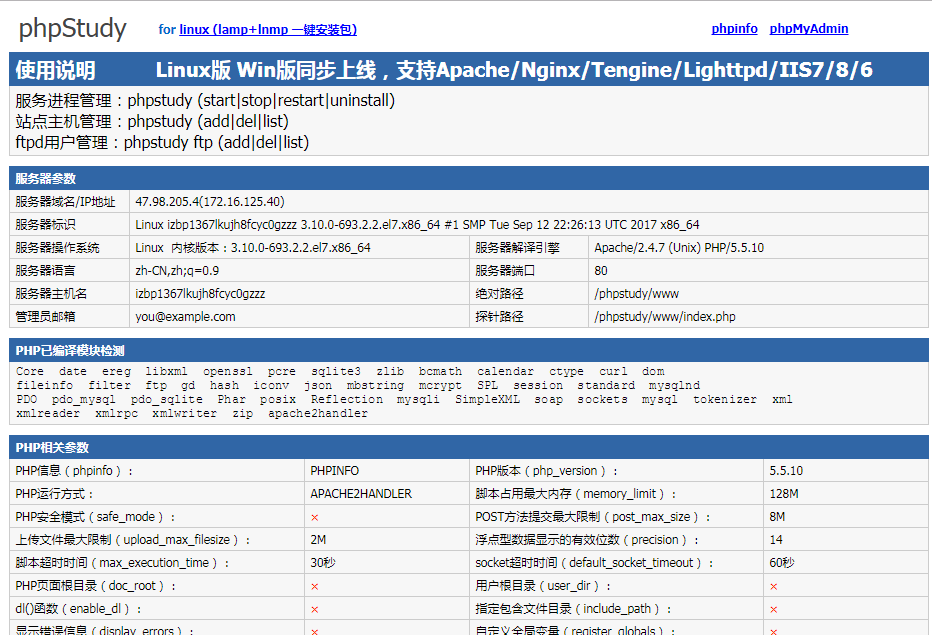Click the 服务器操作系统 kernel version cell

(x=253, y=247)
